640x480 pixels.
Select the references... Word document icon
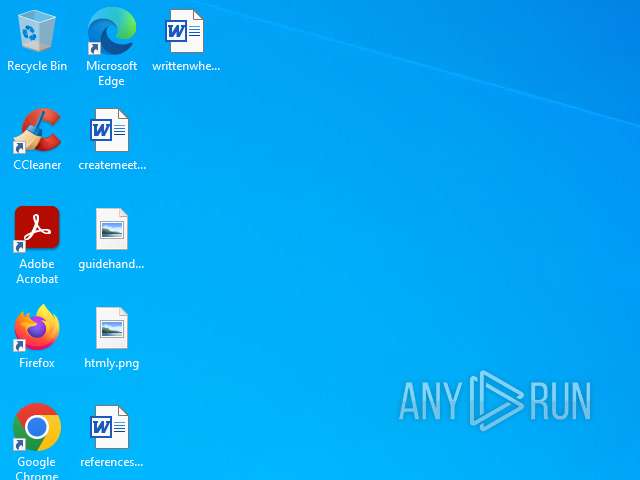(109, 427)
